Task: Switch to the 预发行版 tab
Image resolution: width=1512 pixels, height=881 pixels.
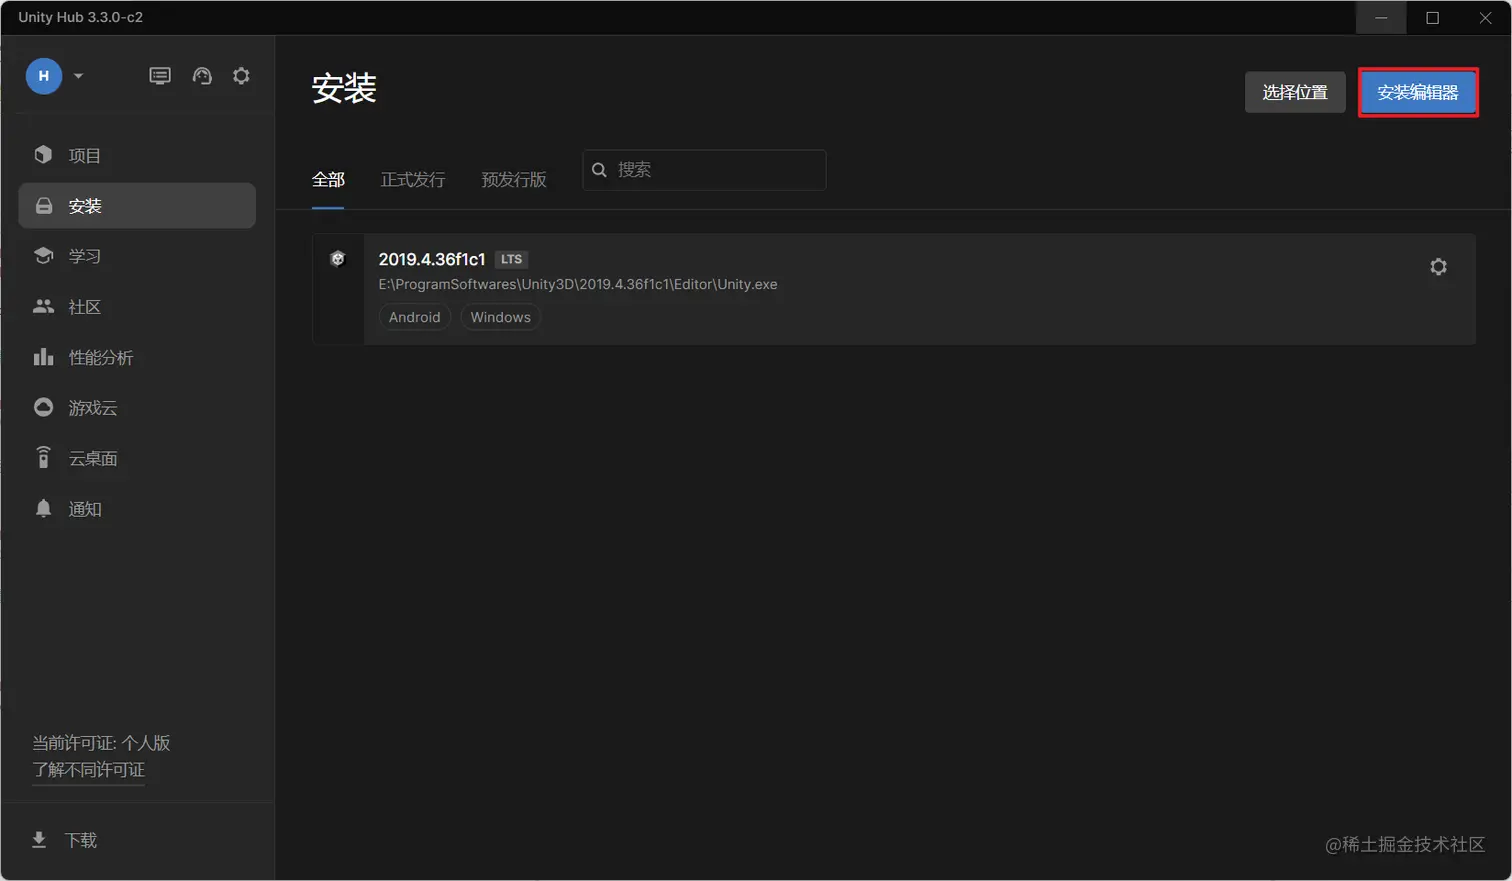Action: (513, 179)
